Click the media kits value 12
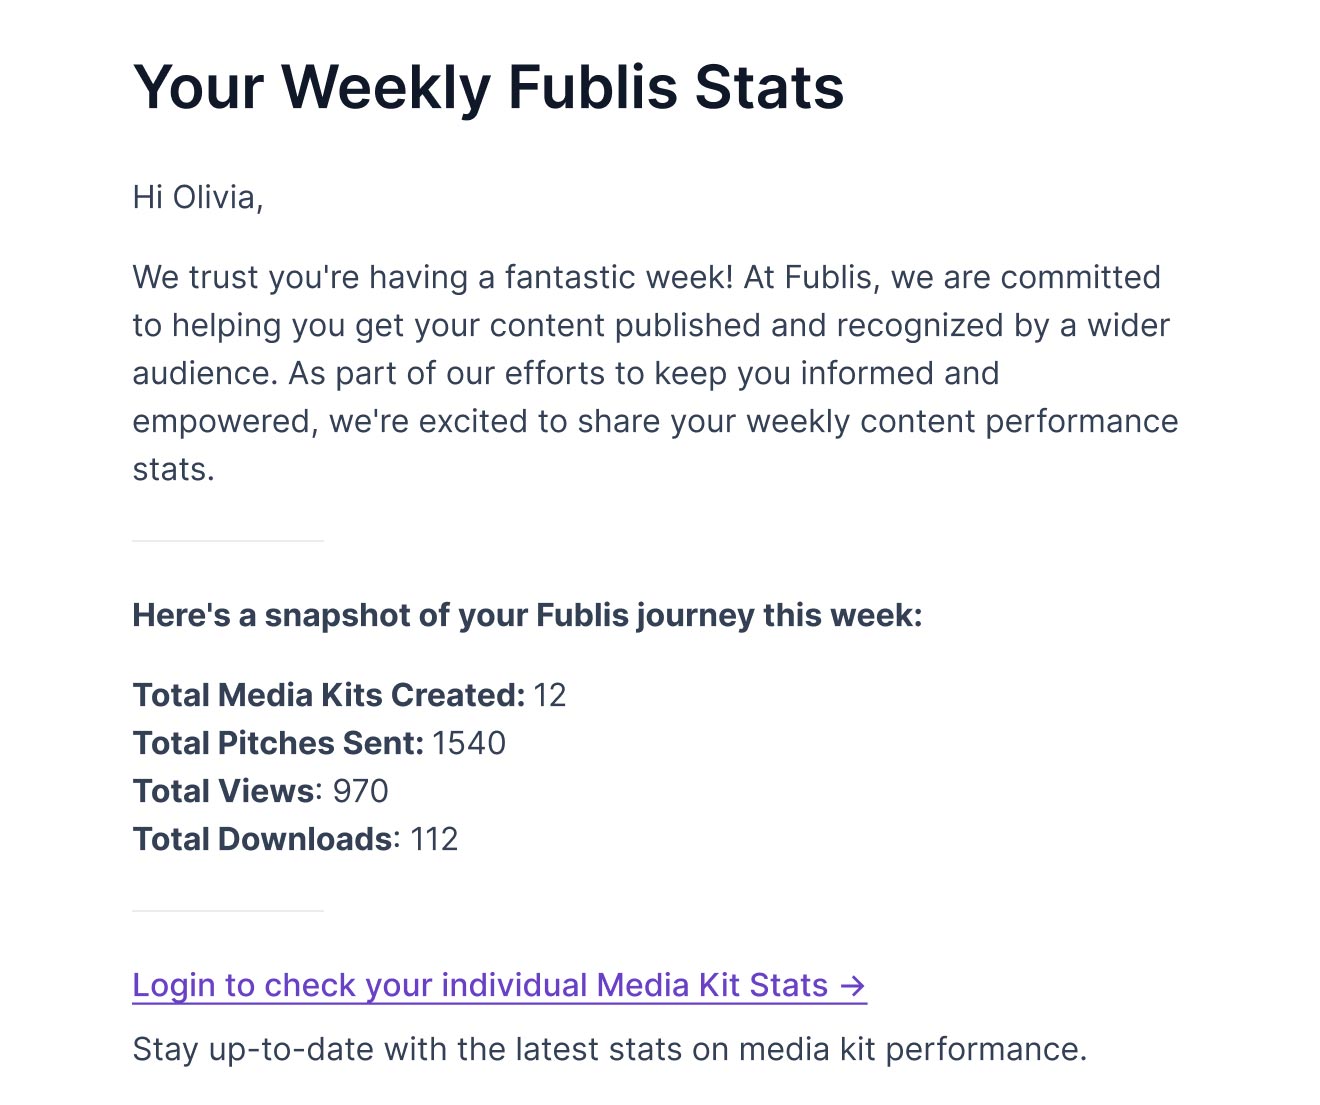 tap(550, 695)
